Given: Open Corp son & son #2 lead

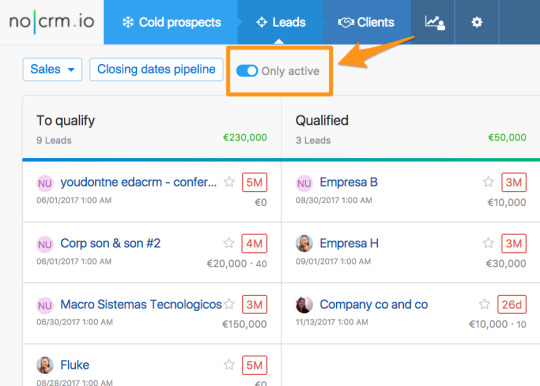Looking at the screenshot, I should (x=110, y=243).
